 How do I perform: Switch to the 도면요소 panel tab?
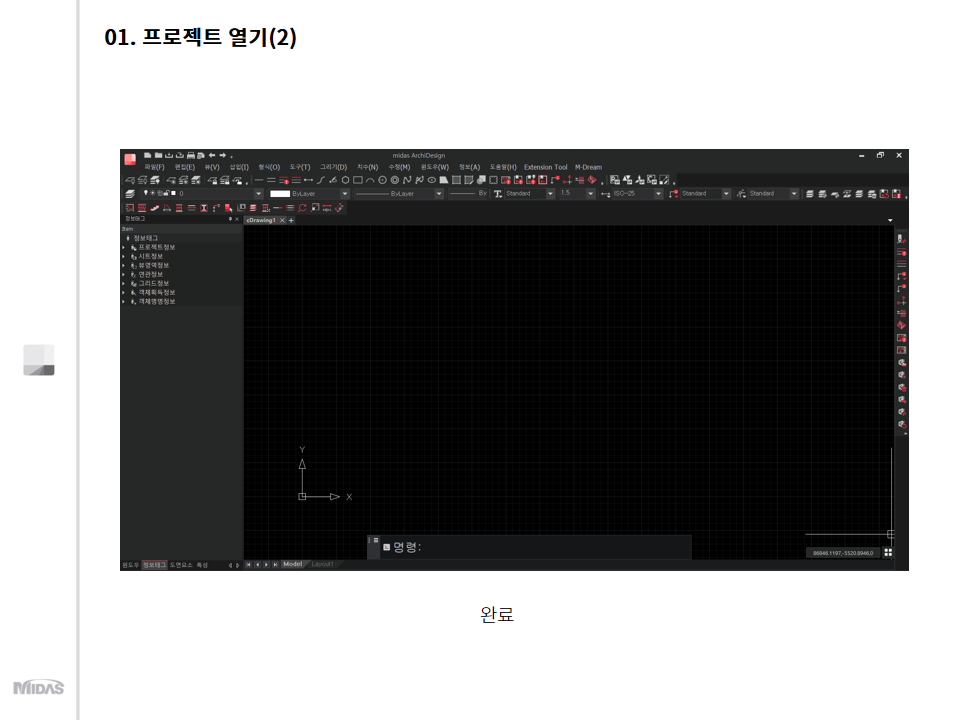click(181, 565)
